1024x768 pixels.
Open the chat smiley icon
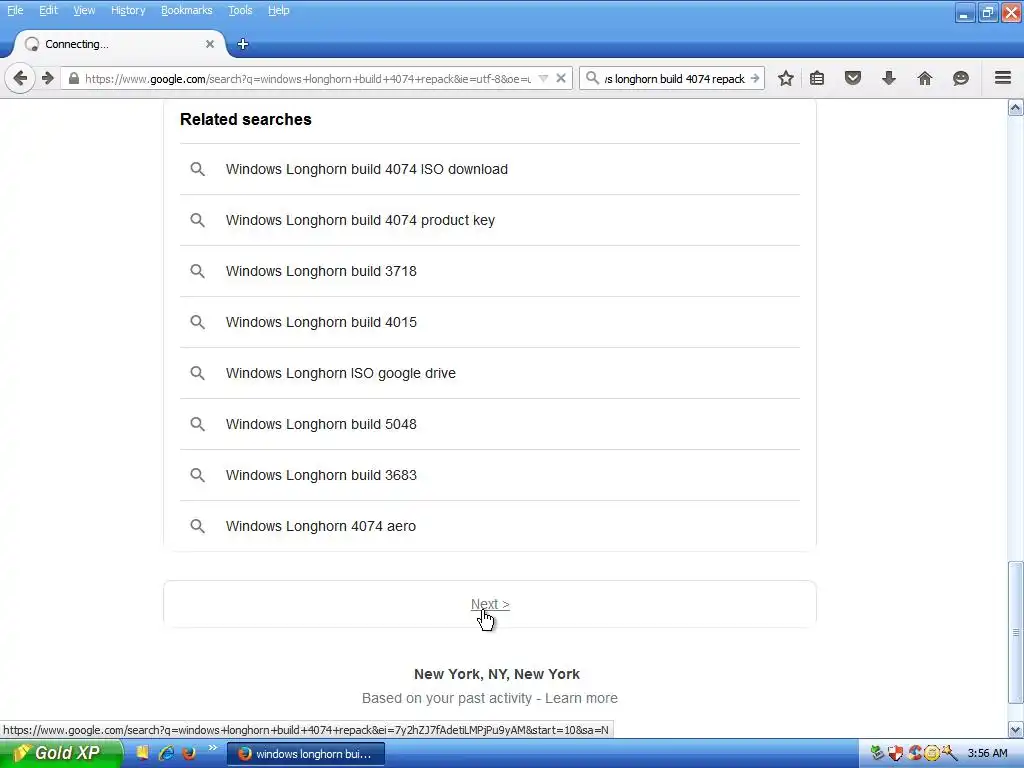coord(960,78)
